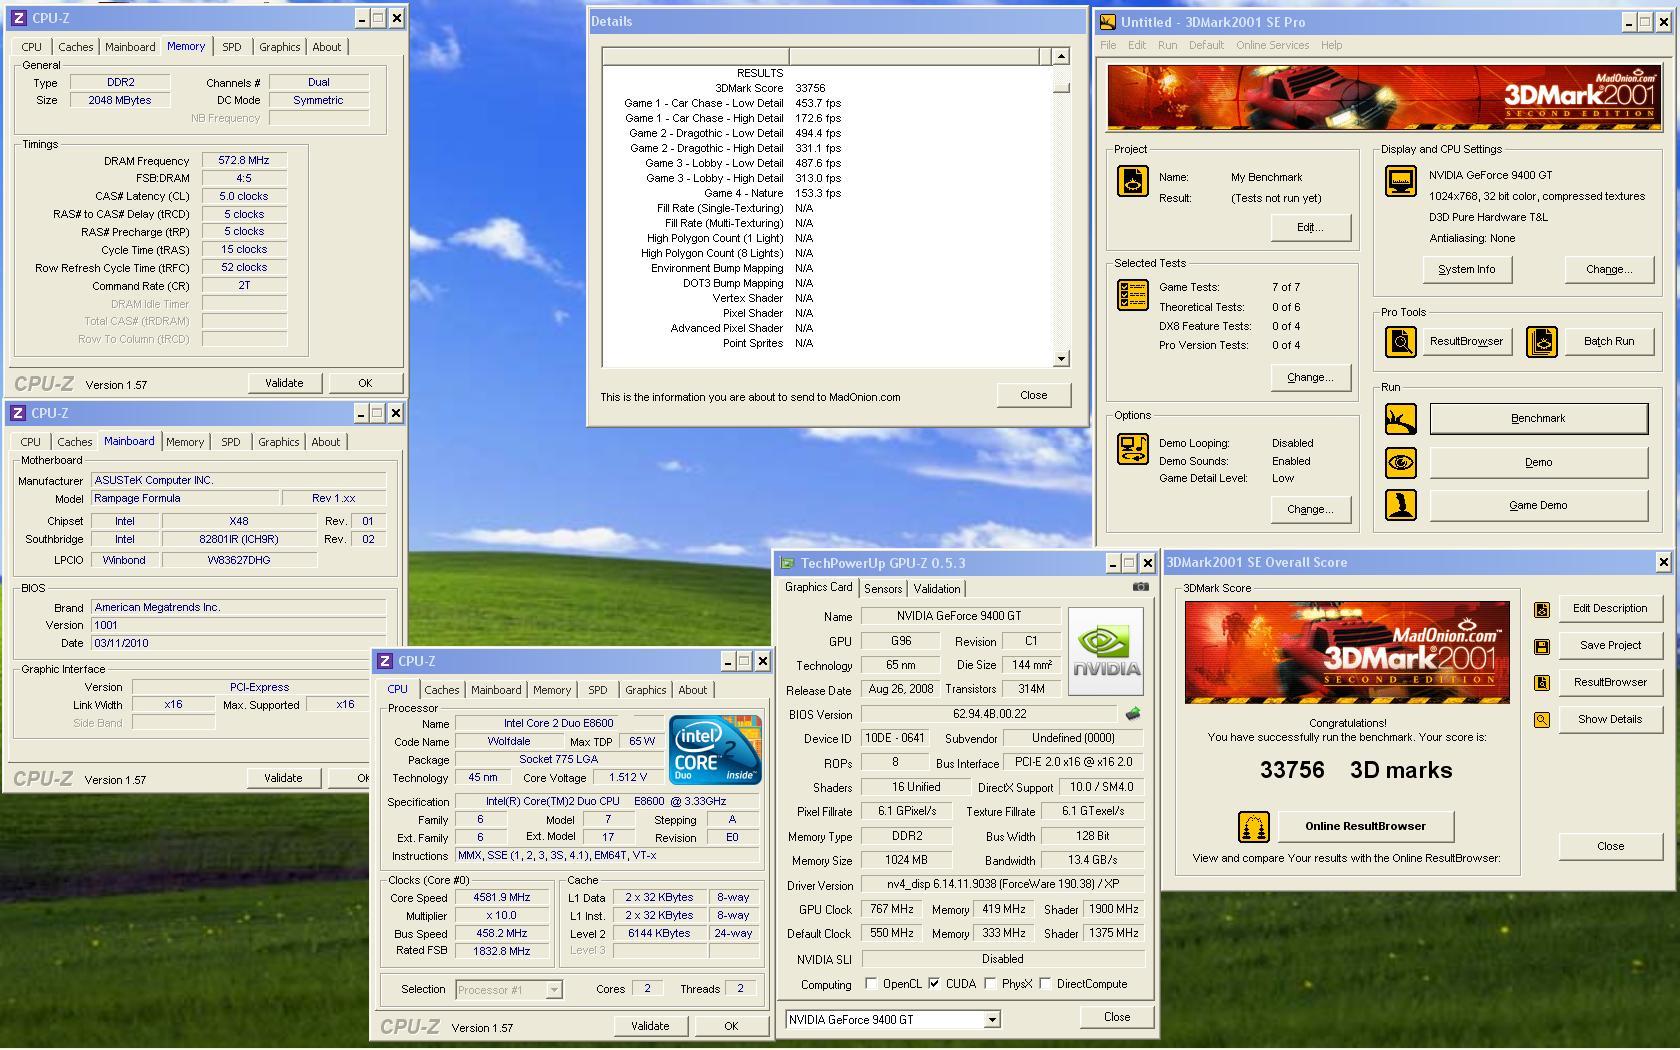
Task: Click the 3DMark2001 banner in Overall Score
Action: (1347, 652)
